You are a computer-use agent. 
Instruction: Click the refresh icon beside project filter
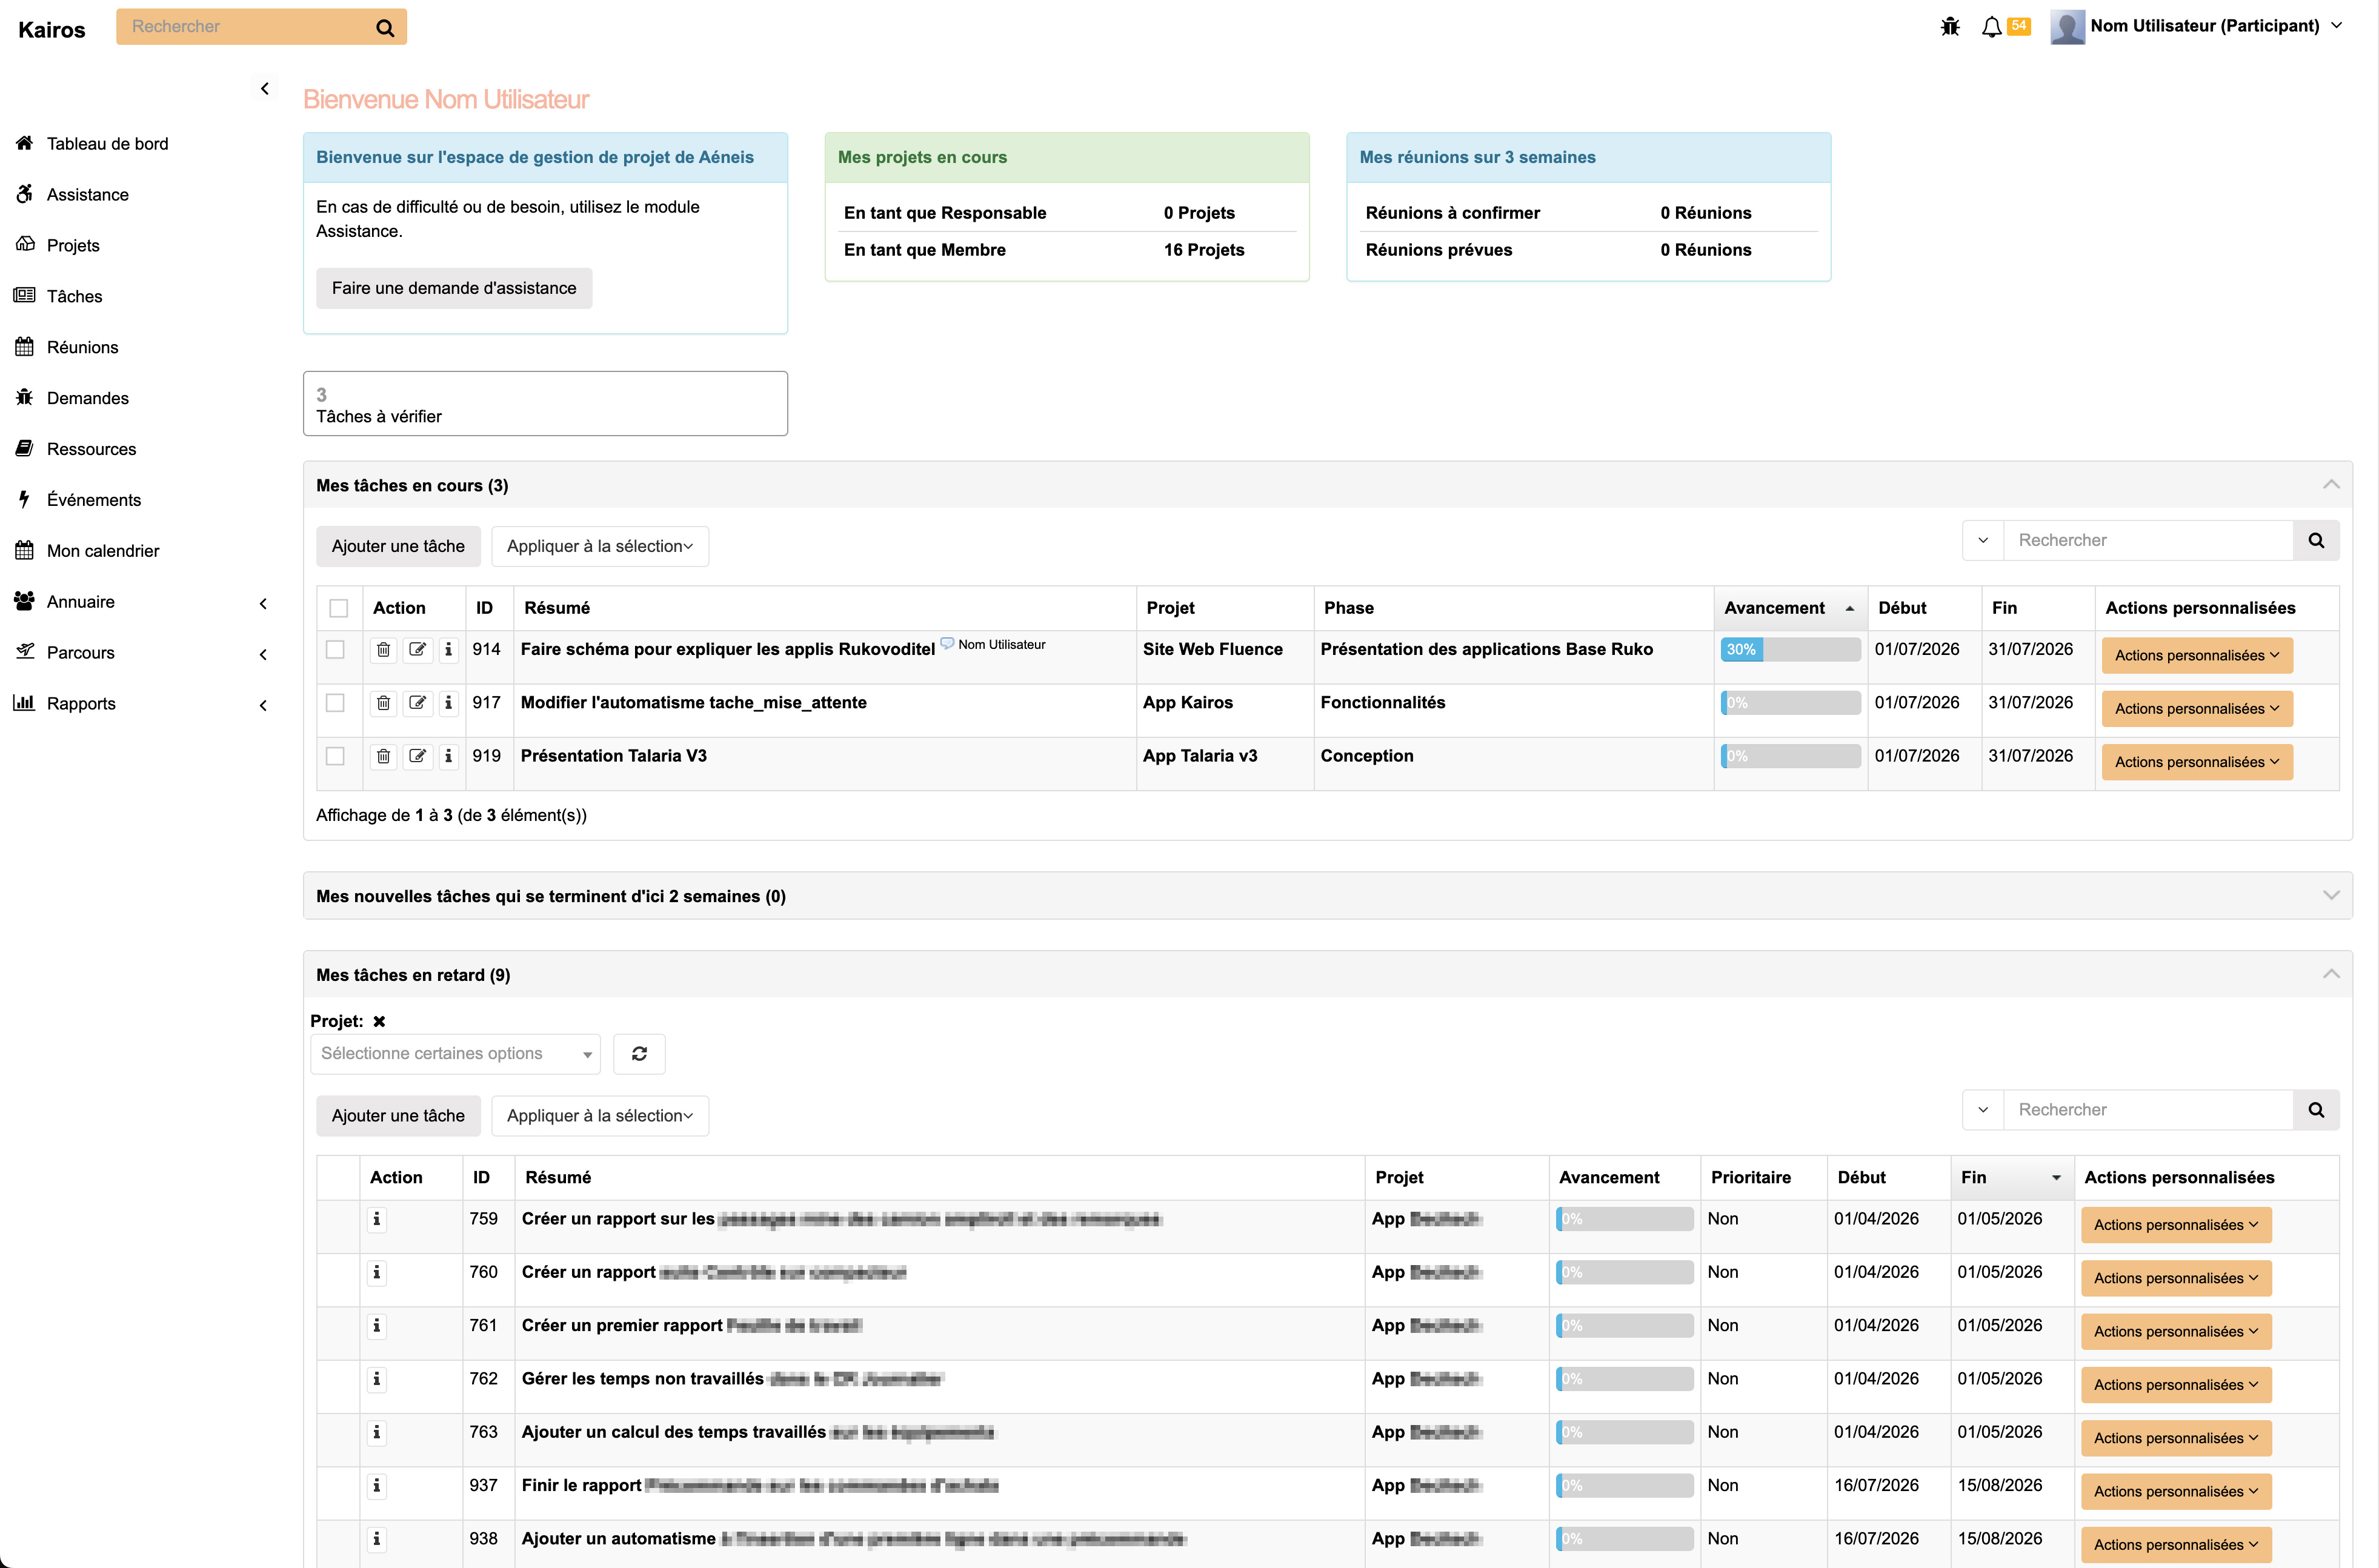point(639,1054)
